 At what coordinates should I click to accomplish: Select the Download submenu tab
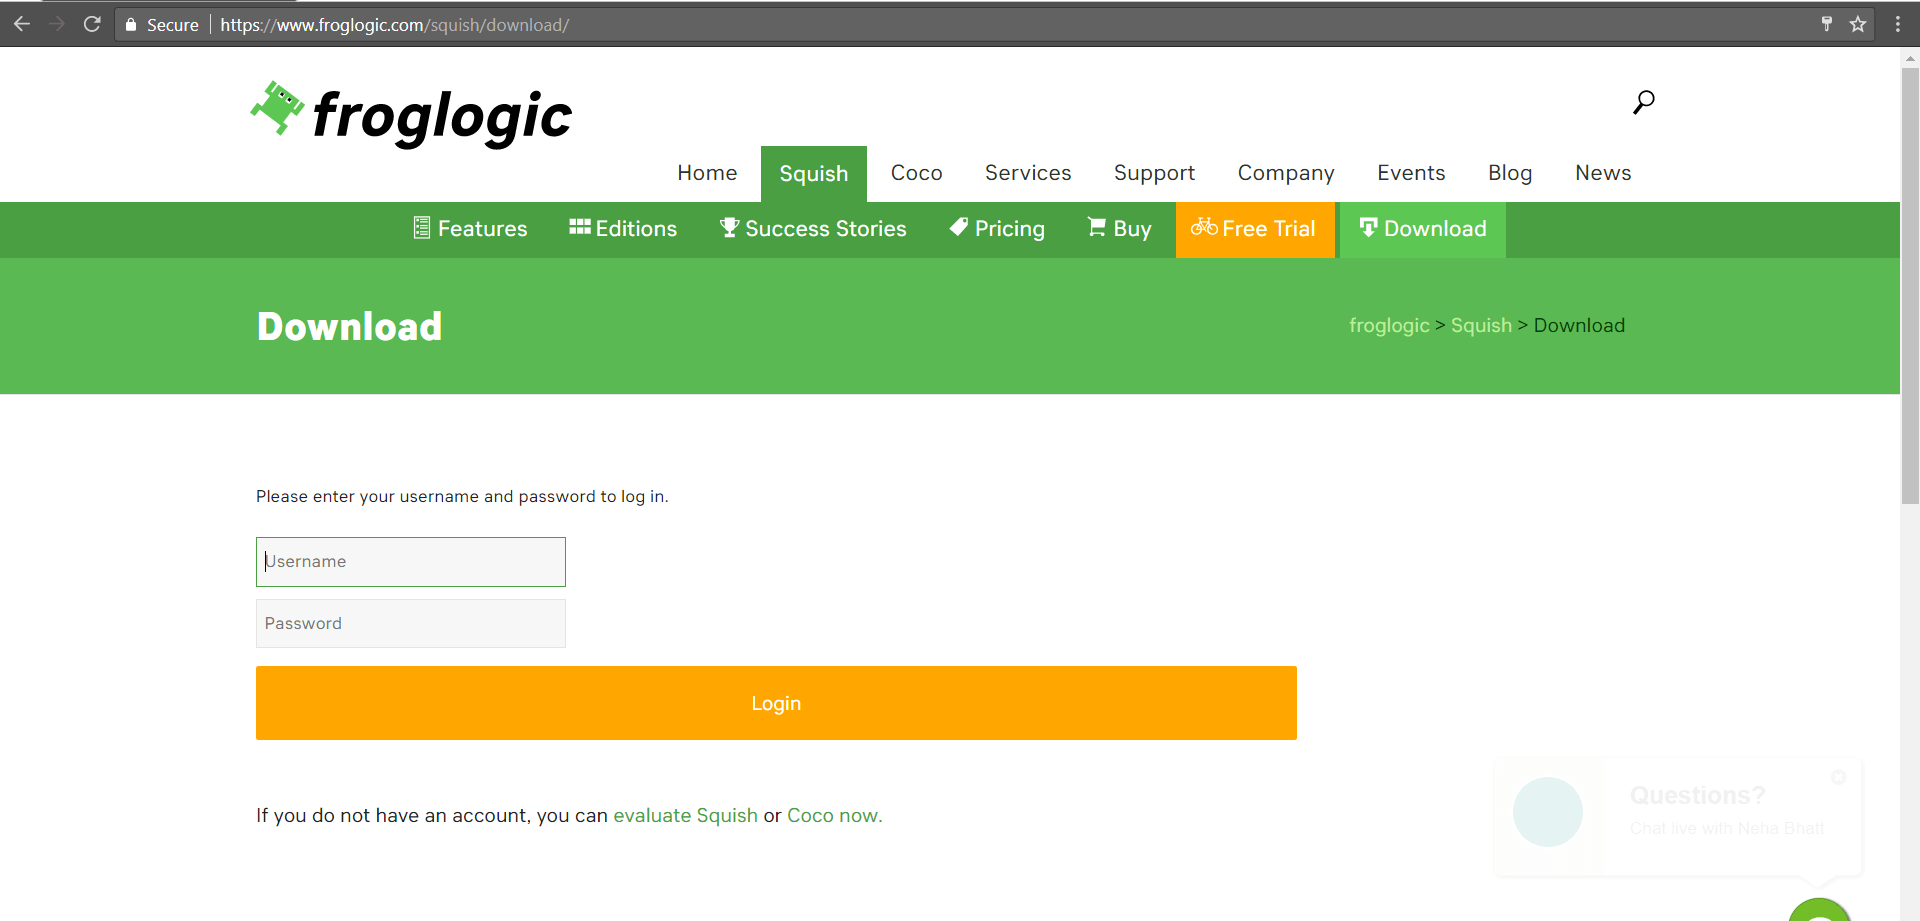(1422, 229)
